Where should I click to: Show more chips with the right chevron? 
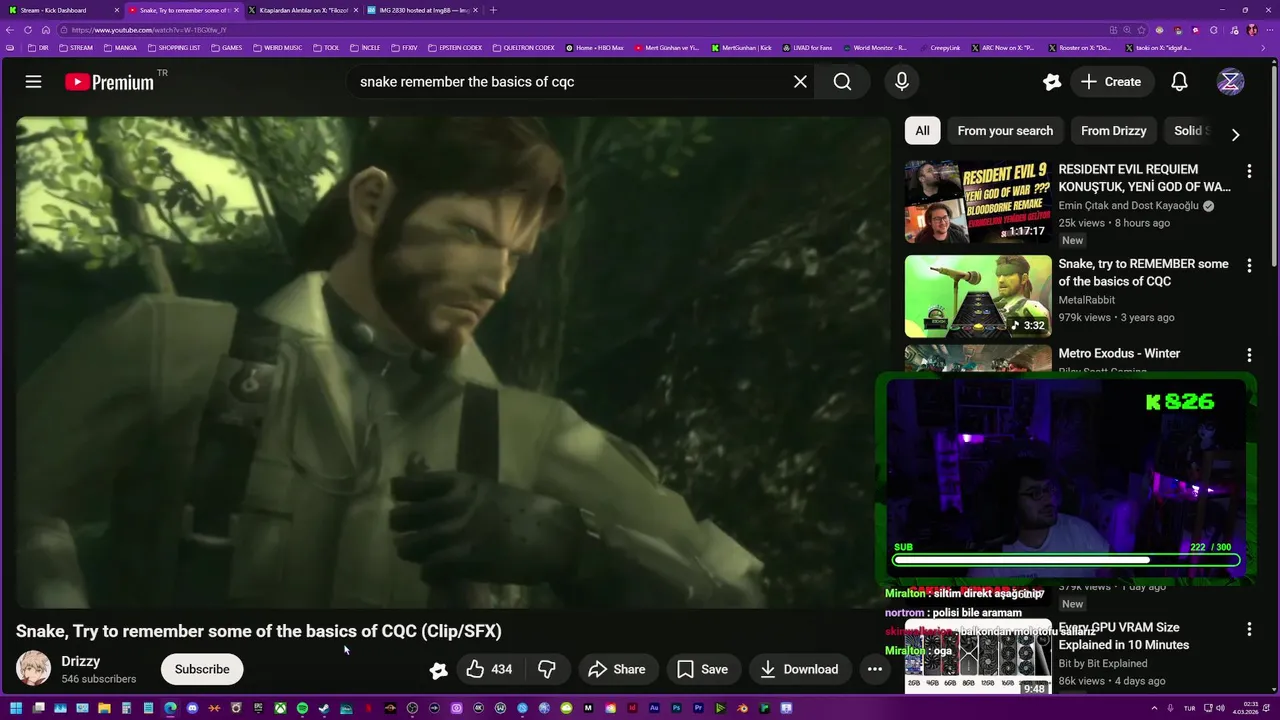click(x=1235, y=134)
